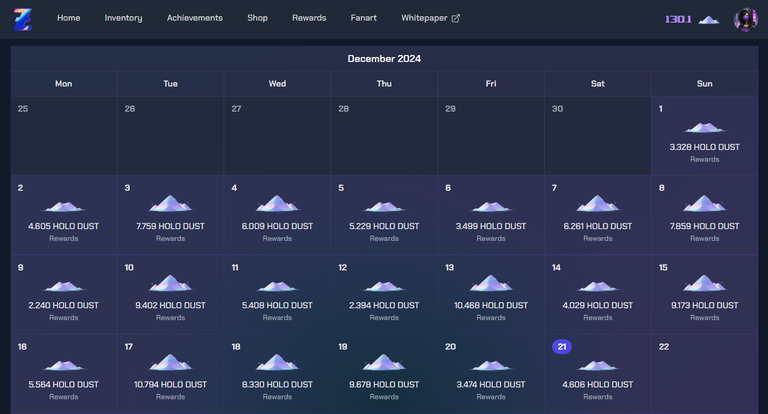
Task: Click the holo dust pile on December 2
Action: tap(64, 206)
